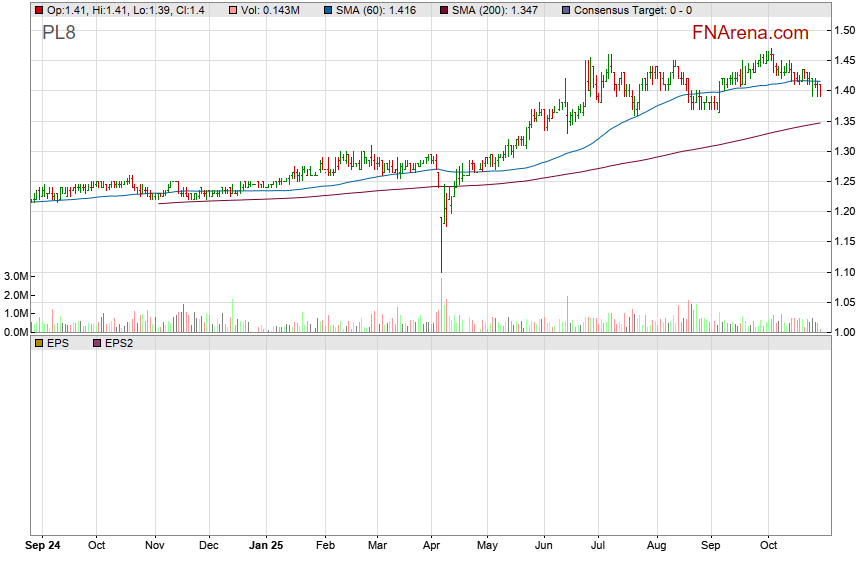
Task: Click the Apr month label on time axis
Action: (432, 546)
